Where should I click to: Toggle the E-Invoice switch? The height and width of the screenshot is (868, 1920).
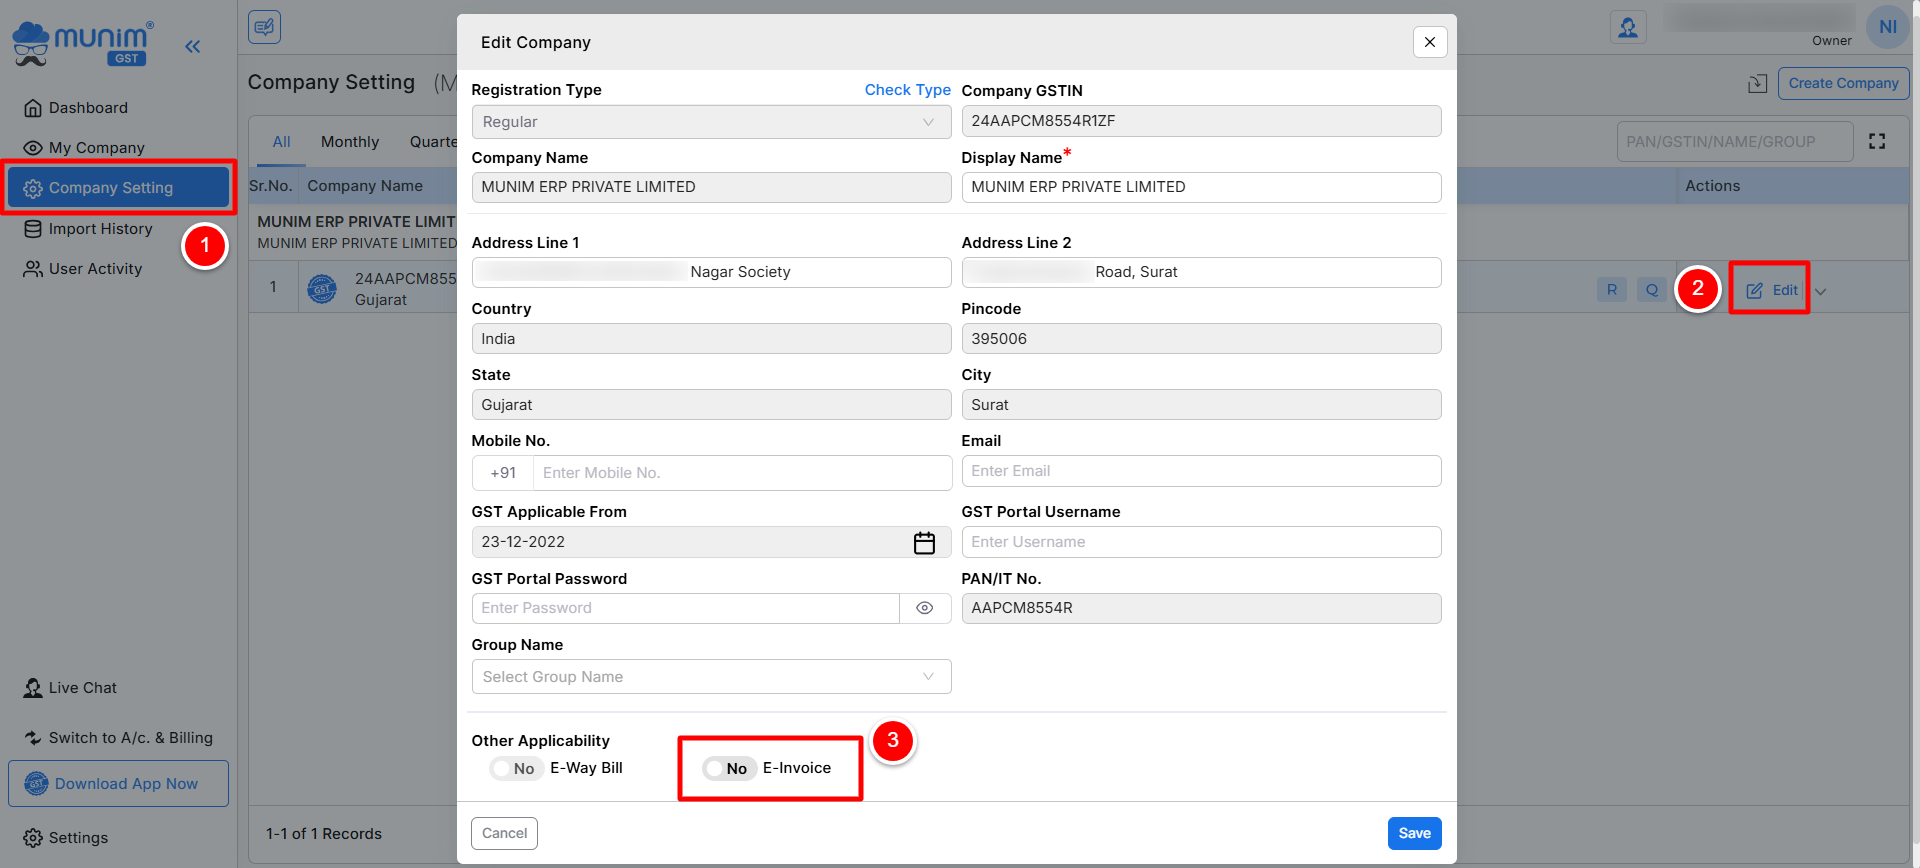pos(729,768)
